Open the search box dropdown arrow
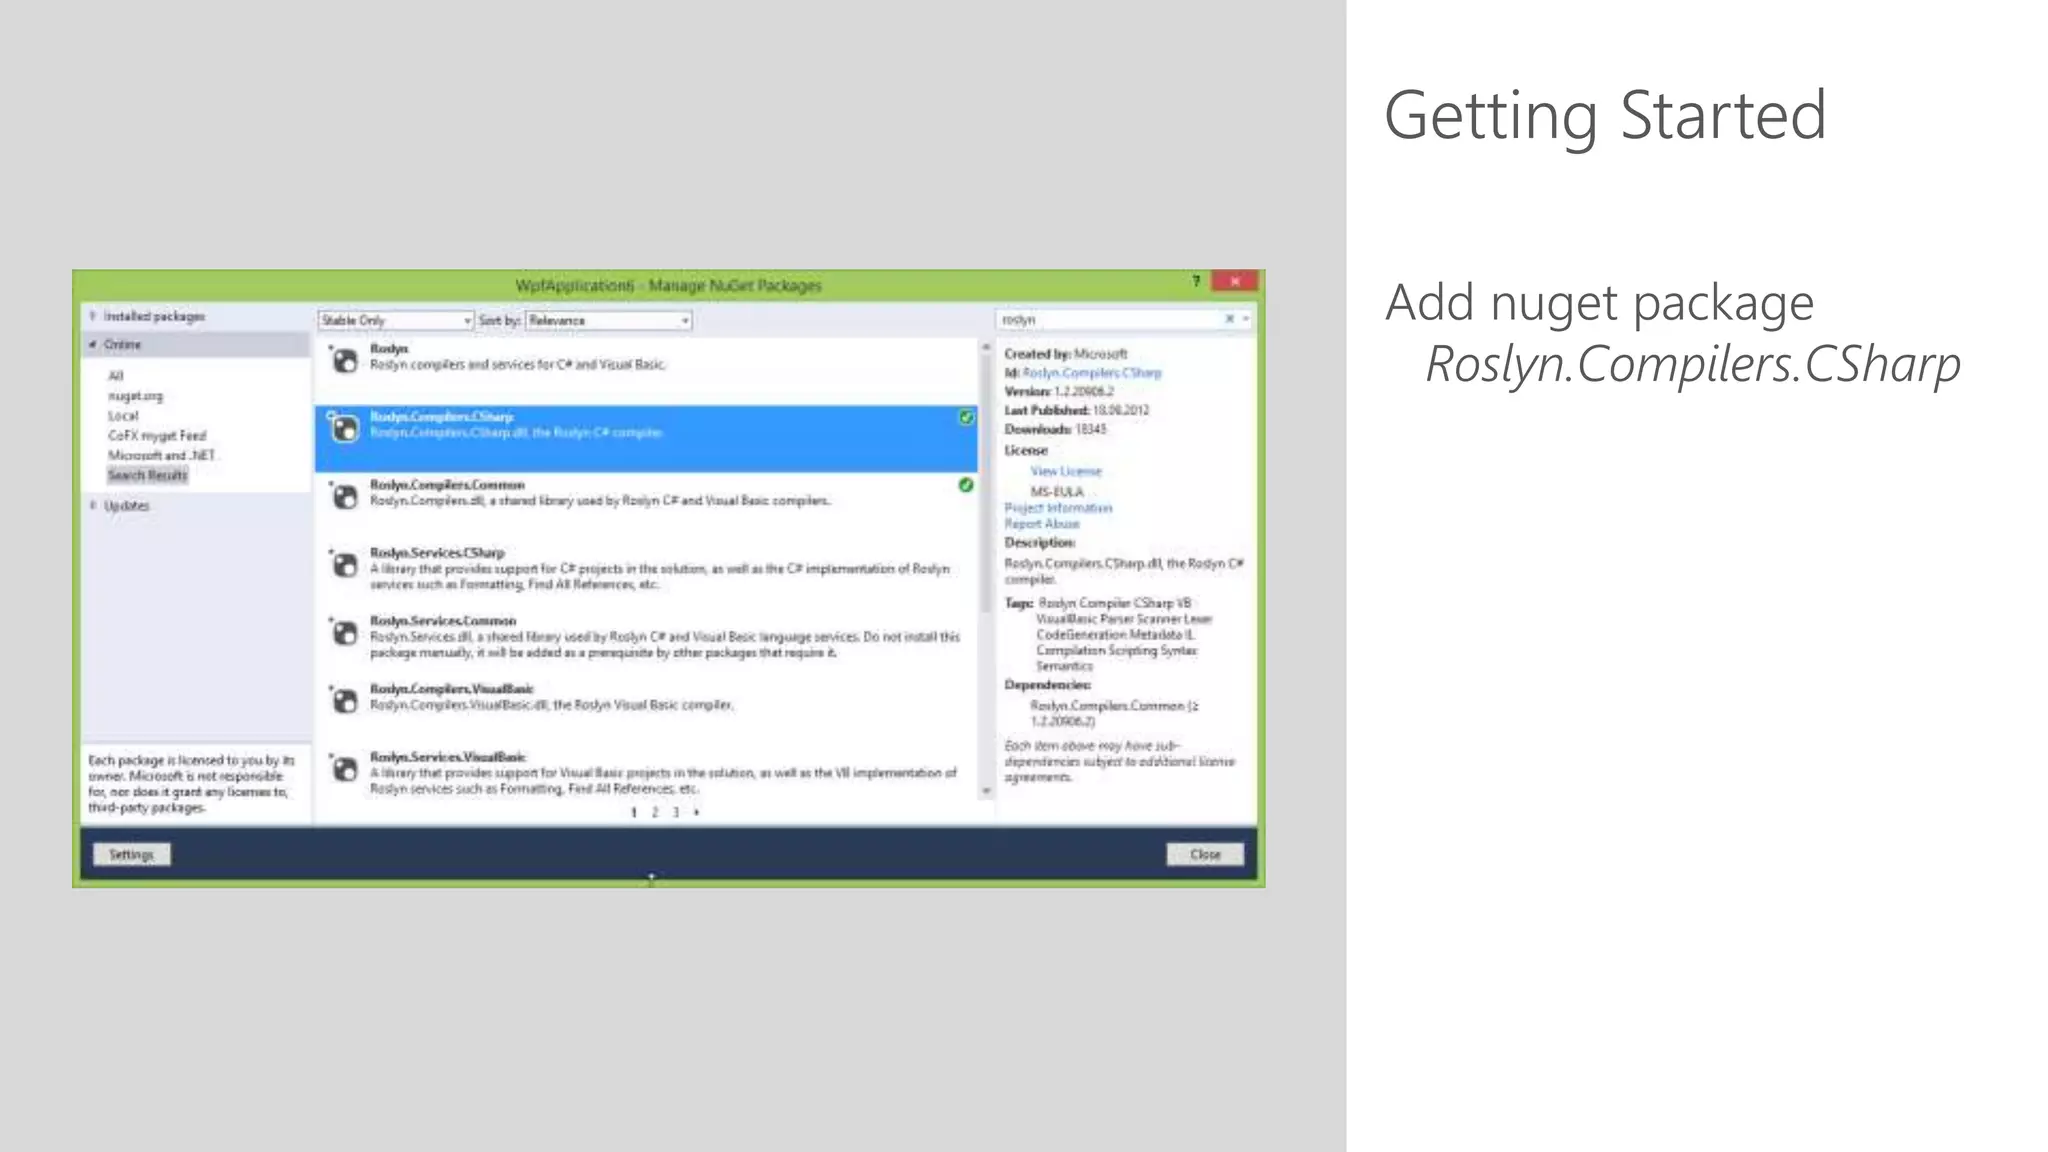 tap(1245, 319)
